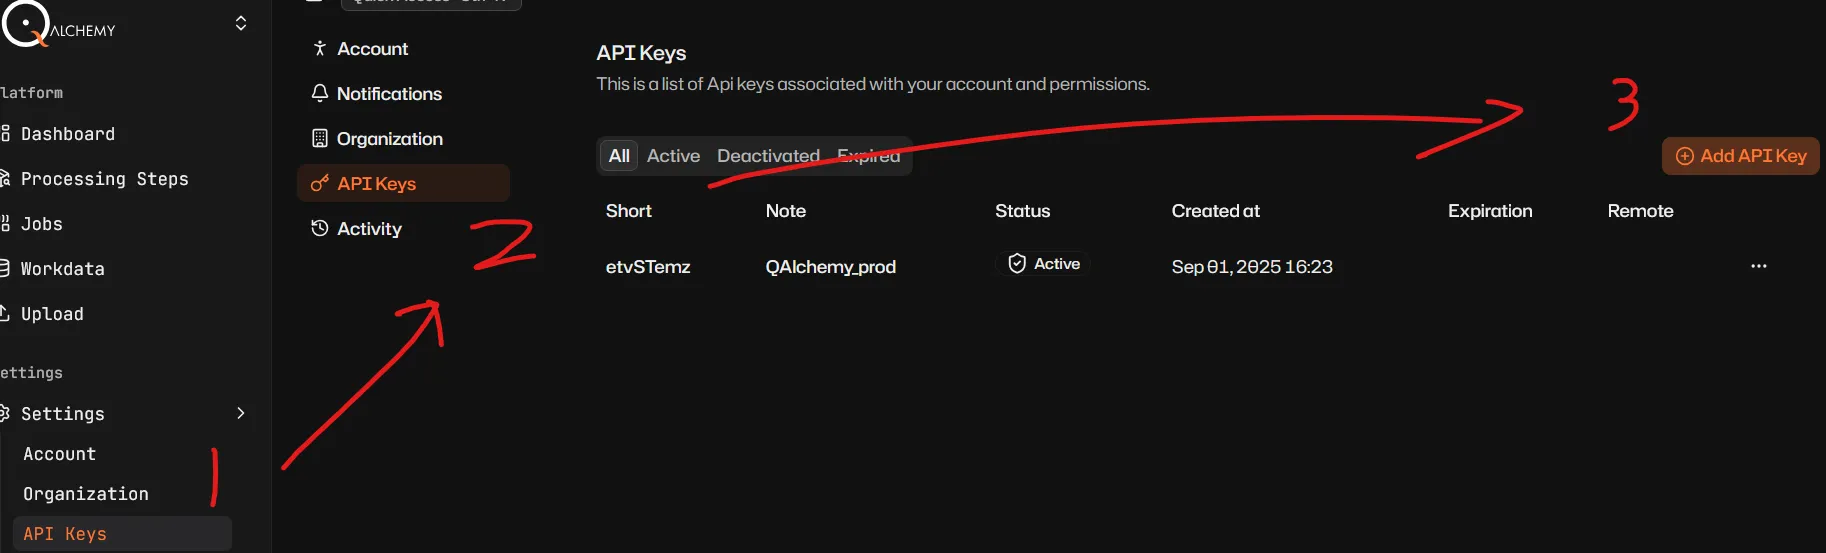Click the Activity history clock icon

(320, 228)
